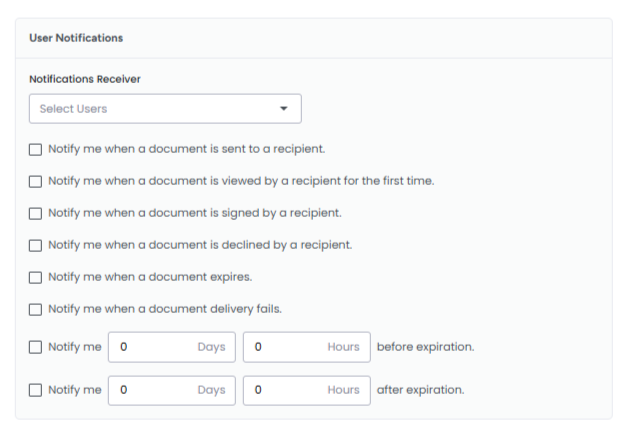Click 'Notify me when a document expires.' label
626x433 pixels.
(x=150, y=277)
